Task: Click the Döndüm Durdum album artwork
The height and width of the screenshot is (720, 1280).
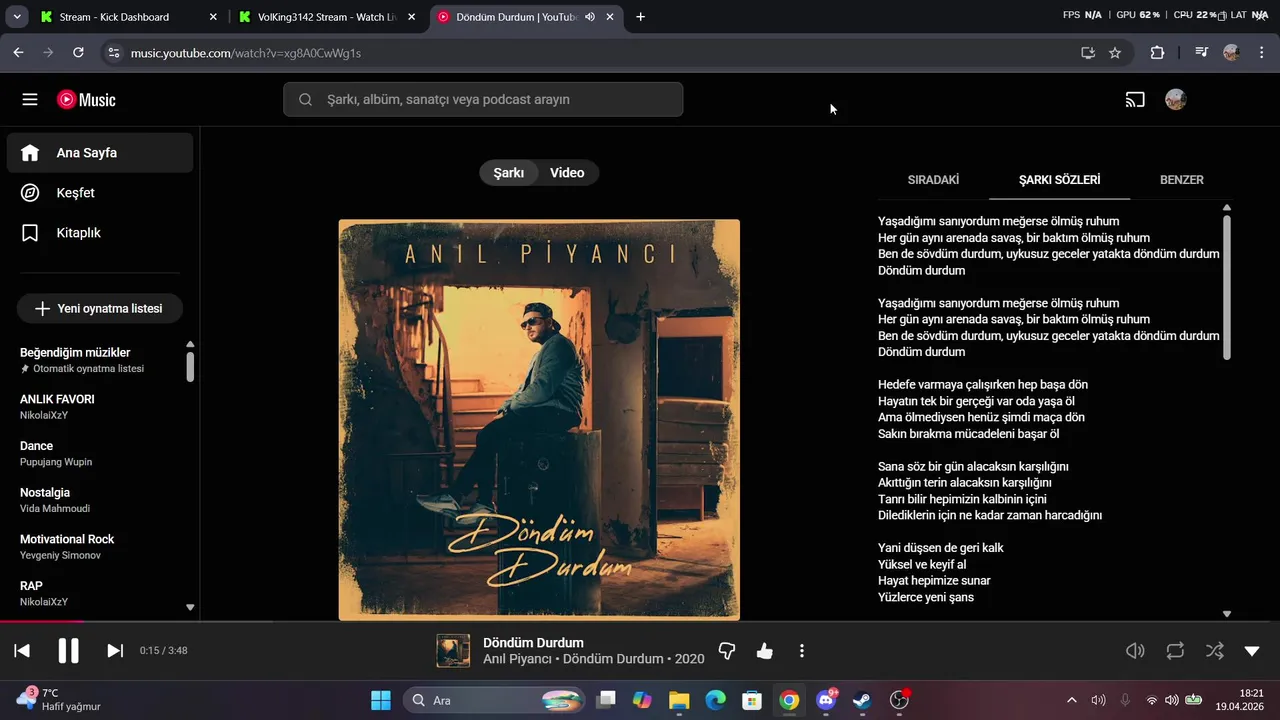Action: tap(539, 420)
